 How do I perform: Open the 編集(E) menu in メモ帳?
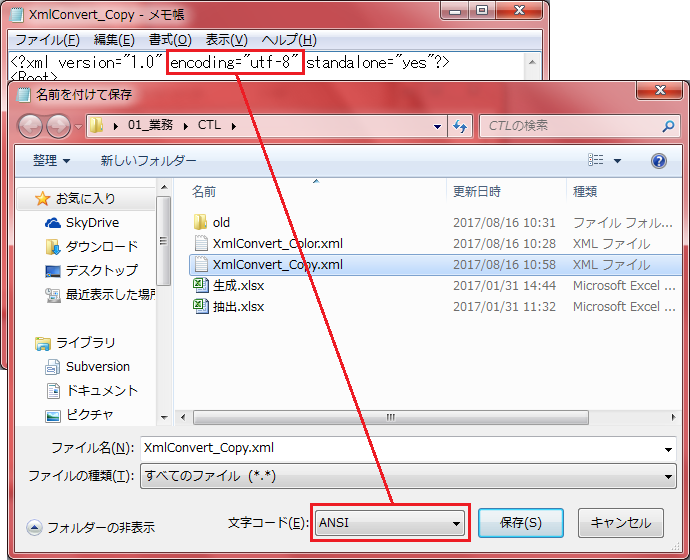pos(114,40)
